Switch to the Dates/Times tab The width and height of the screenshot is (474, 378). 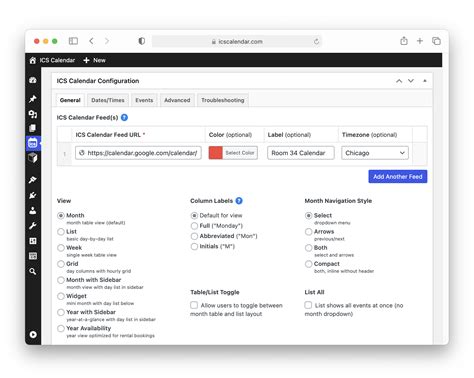pos(108,100)
